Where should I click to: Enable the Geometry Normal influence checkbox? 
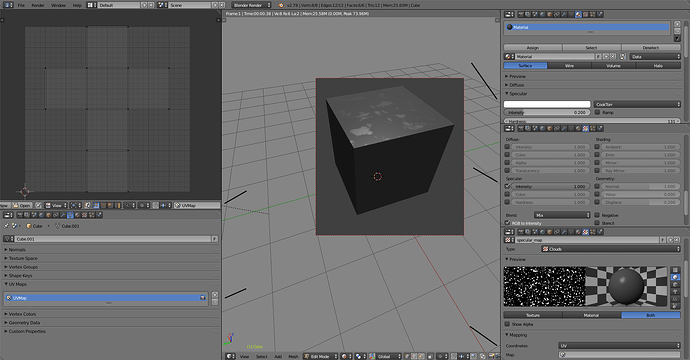(x=597, y=186)
